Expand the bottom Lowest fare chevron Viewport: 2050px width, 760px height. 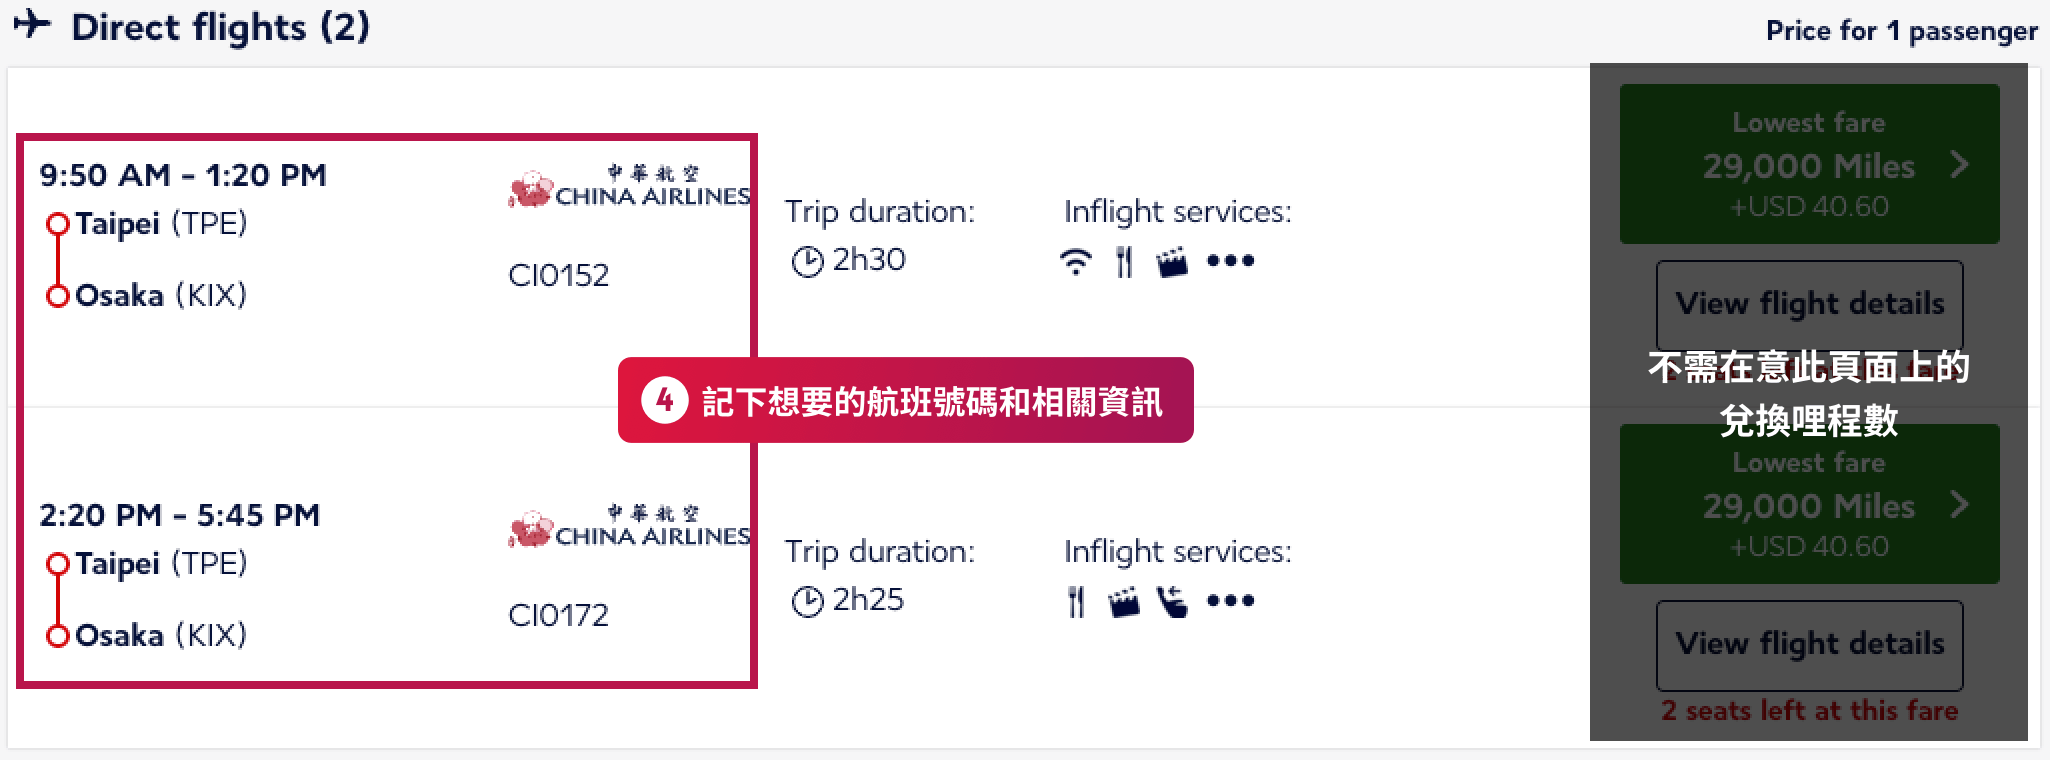[1961, 503]
